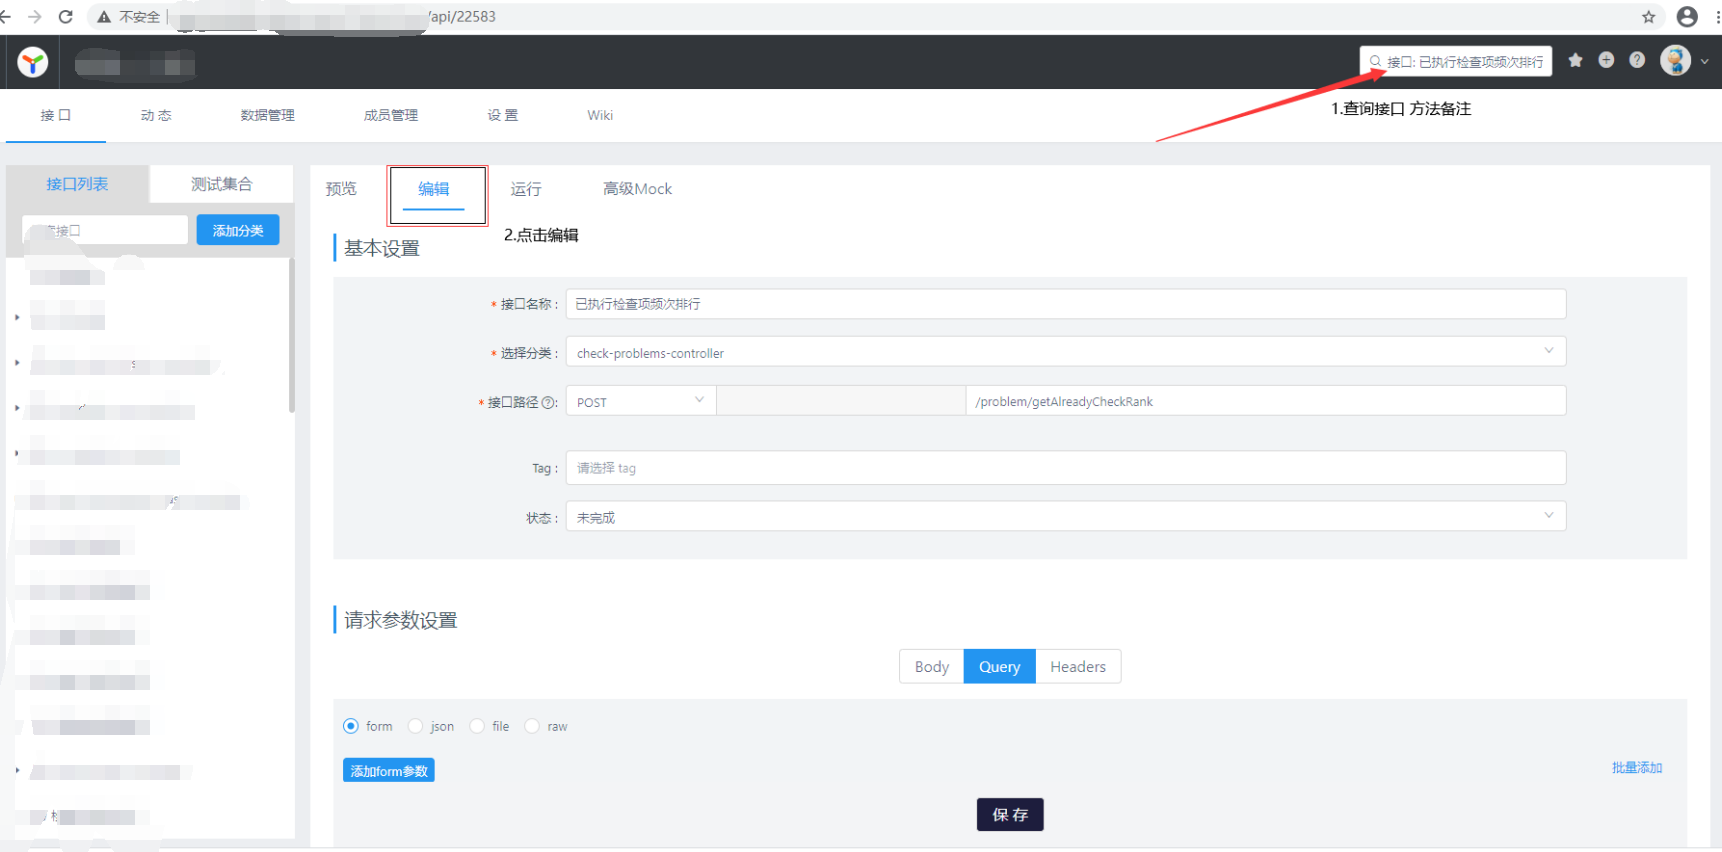Open the 选择分类 dropdown

click(1066, 352)
